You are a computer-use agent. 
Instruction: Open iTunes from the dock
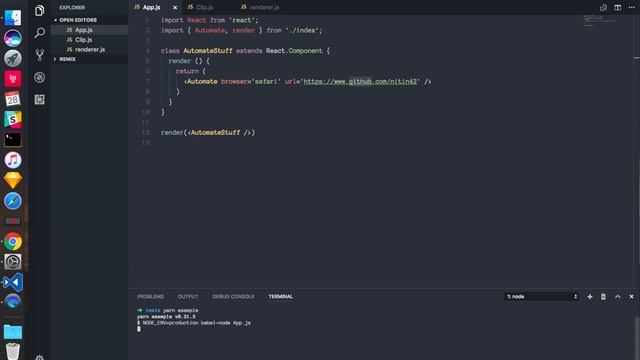(13, 160)
